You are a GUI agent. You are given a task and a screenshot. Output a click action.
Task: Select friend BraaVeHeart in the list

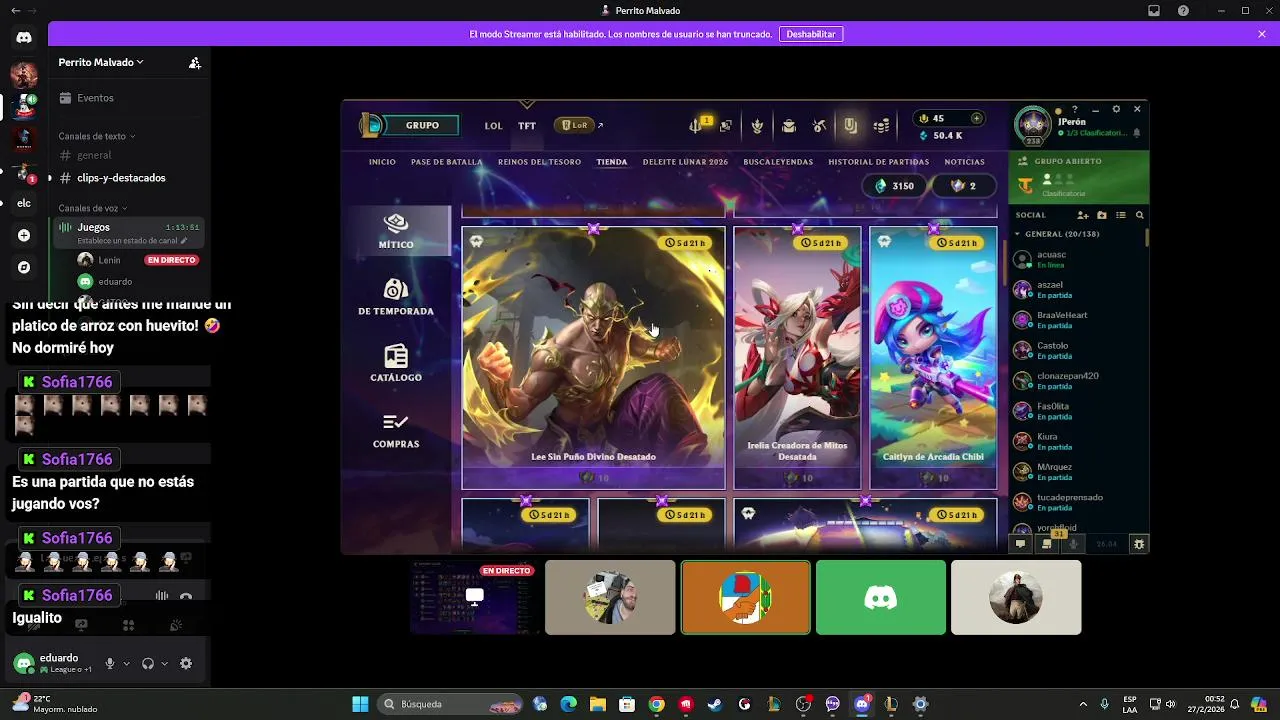pyautogui.click(x=1076, y=320)
